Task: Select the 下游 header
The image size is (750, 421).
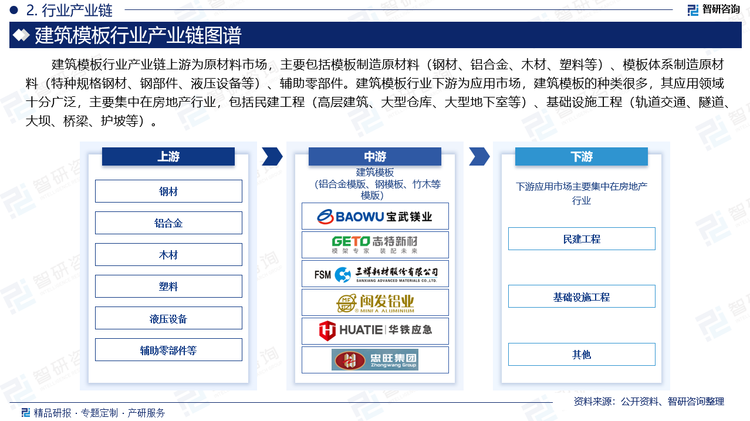Action: [581, 156]
